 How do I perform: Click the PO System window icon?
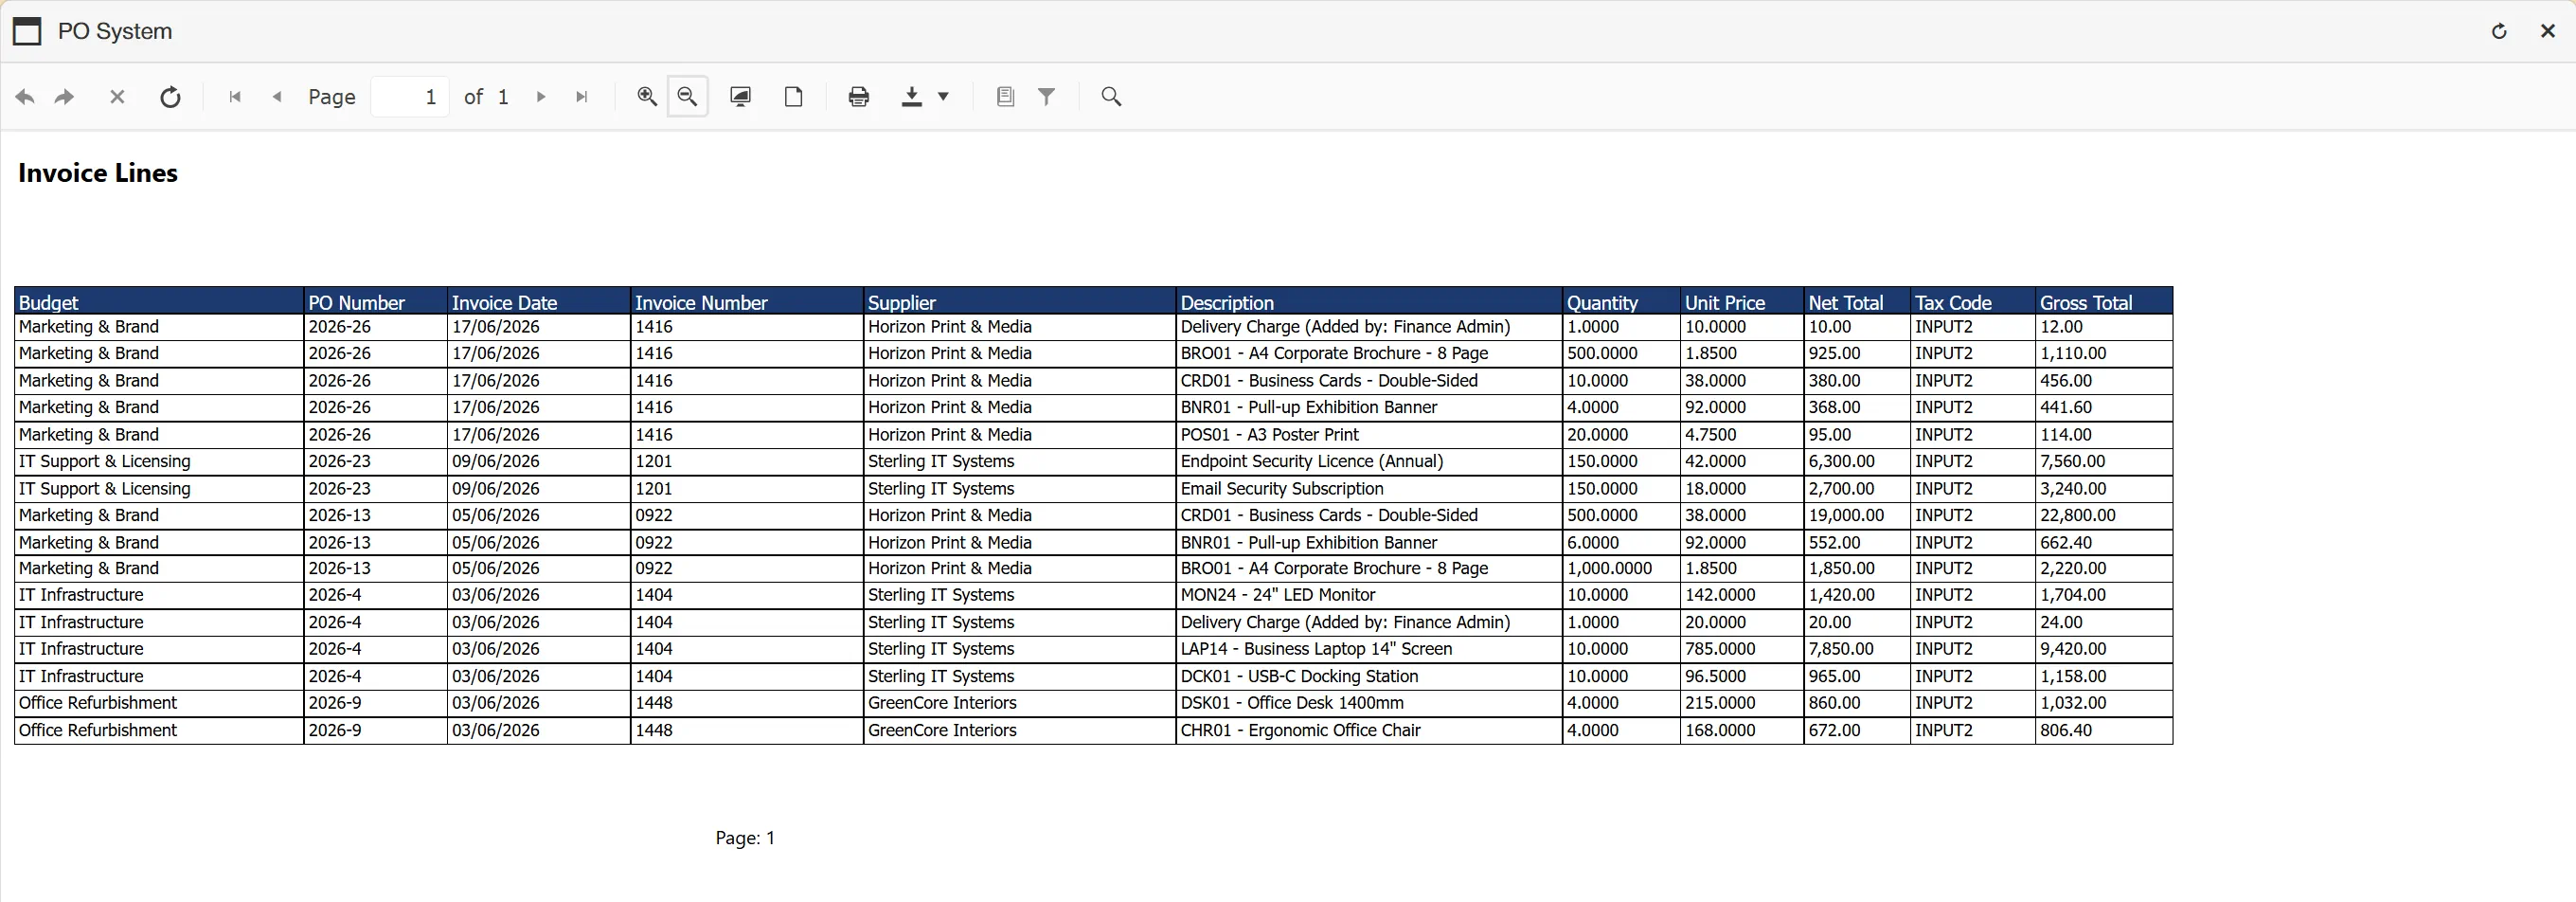[x=27, y=32]
